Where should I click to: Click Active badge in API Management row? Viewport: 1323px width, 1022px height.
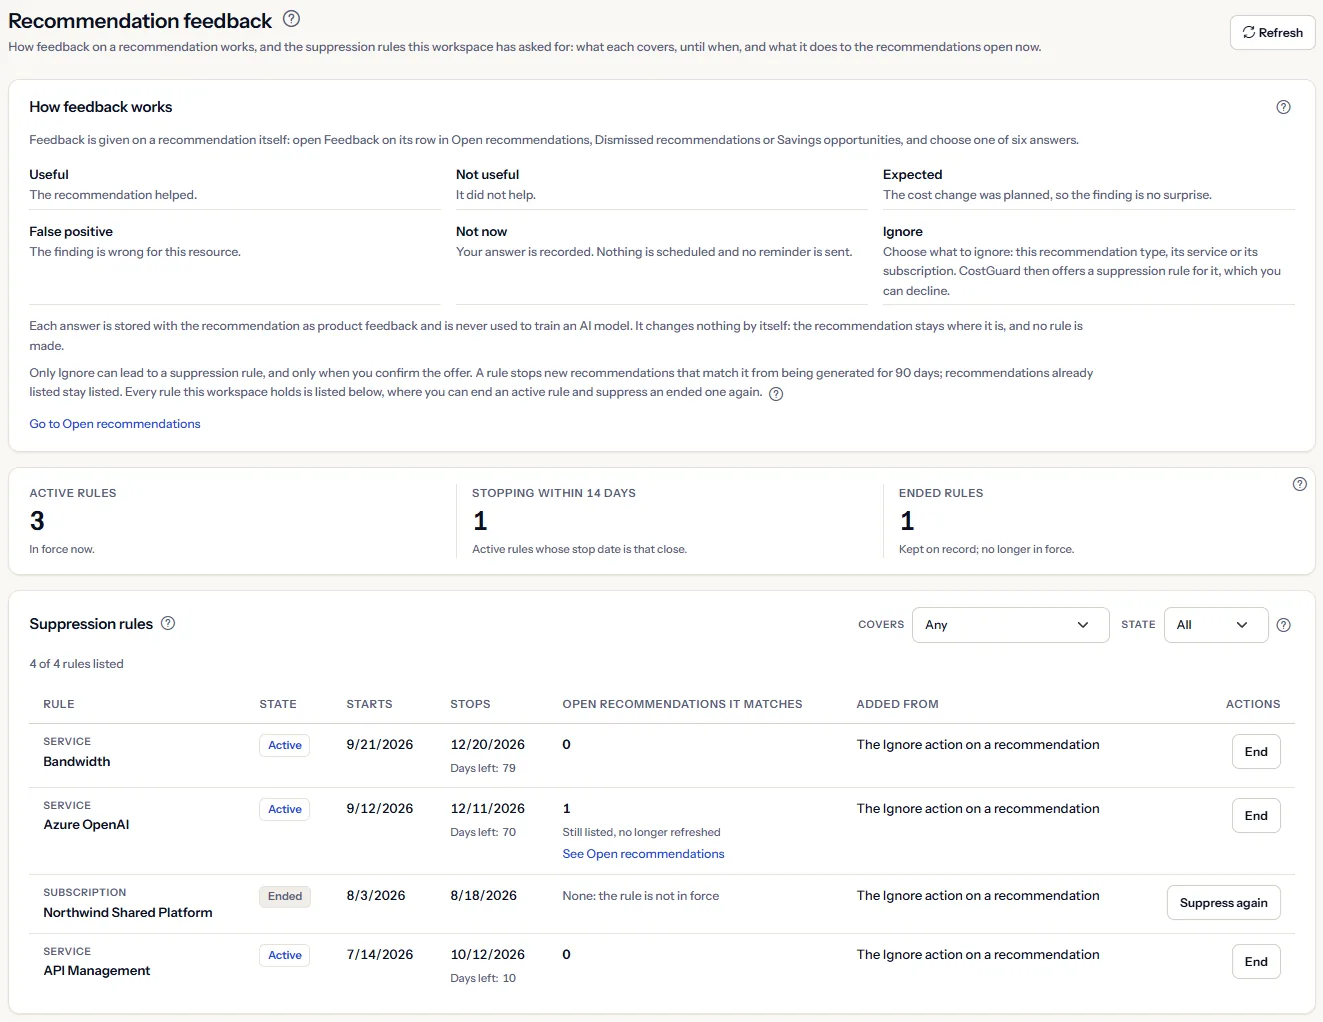285,955
